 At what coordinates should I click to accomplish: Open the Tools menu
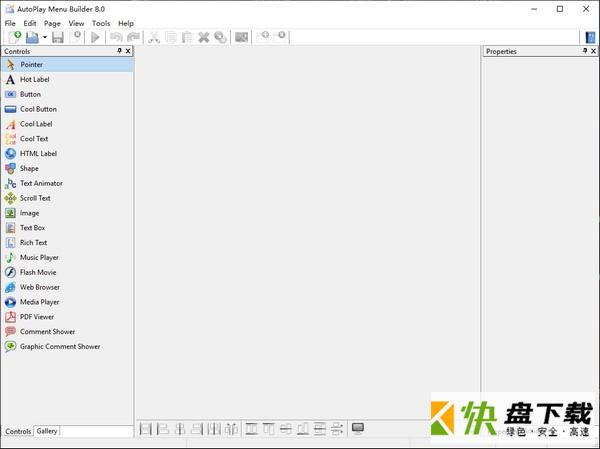click(101, 23)
